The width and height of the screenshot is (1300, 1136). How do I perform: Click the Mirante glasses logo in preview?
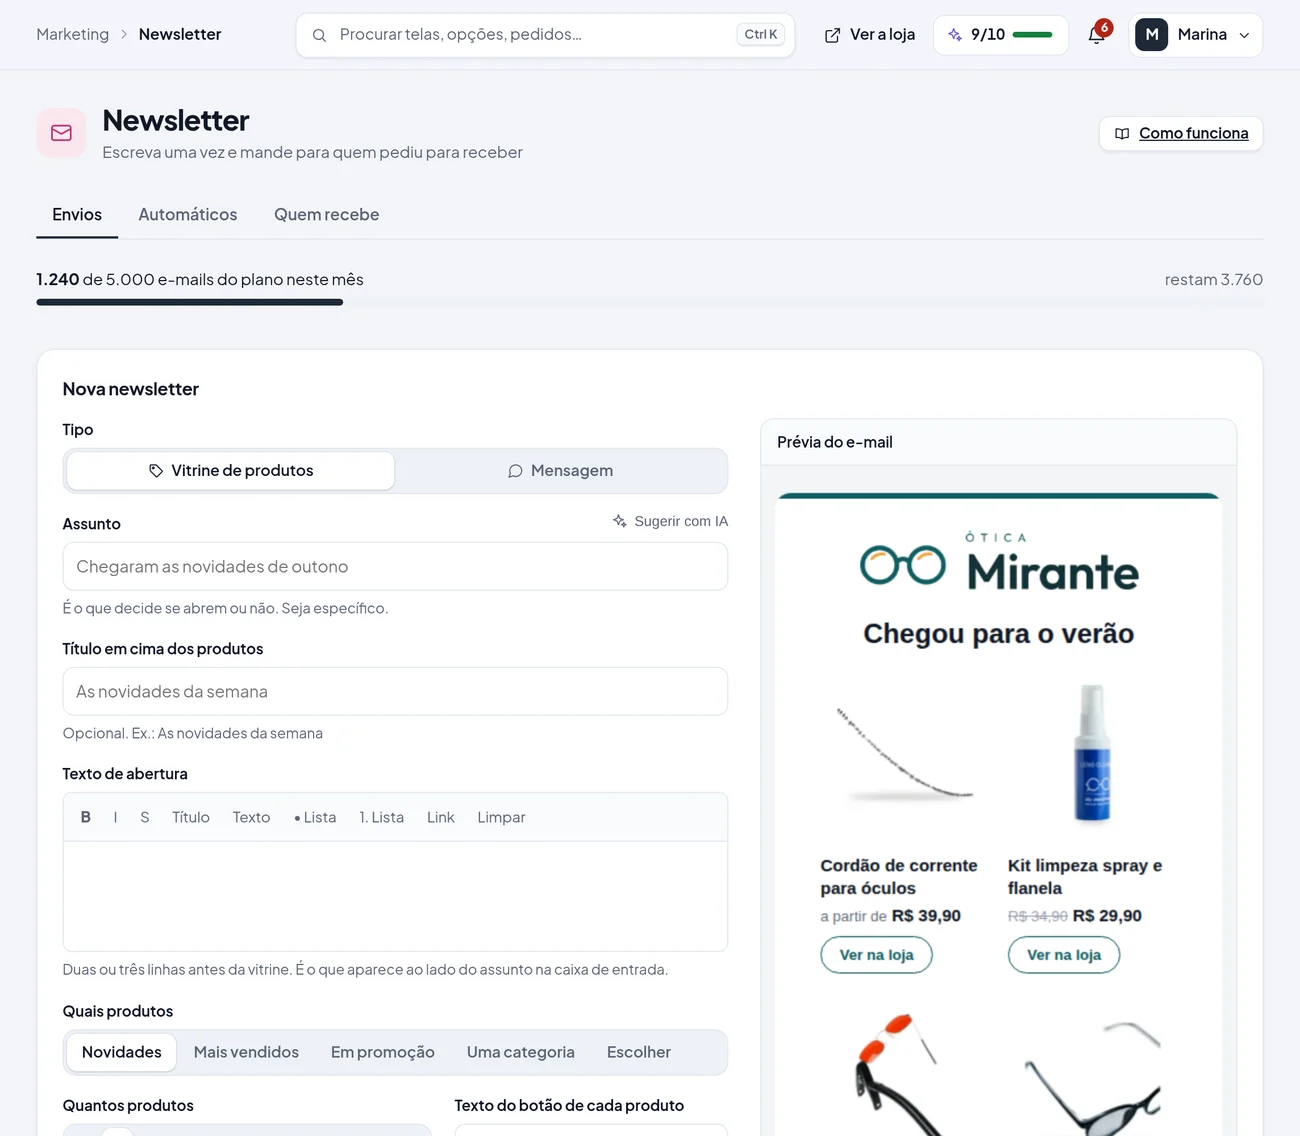click(903, 565)
